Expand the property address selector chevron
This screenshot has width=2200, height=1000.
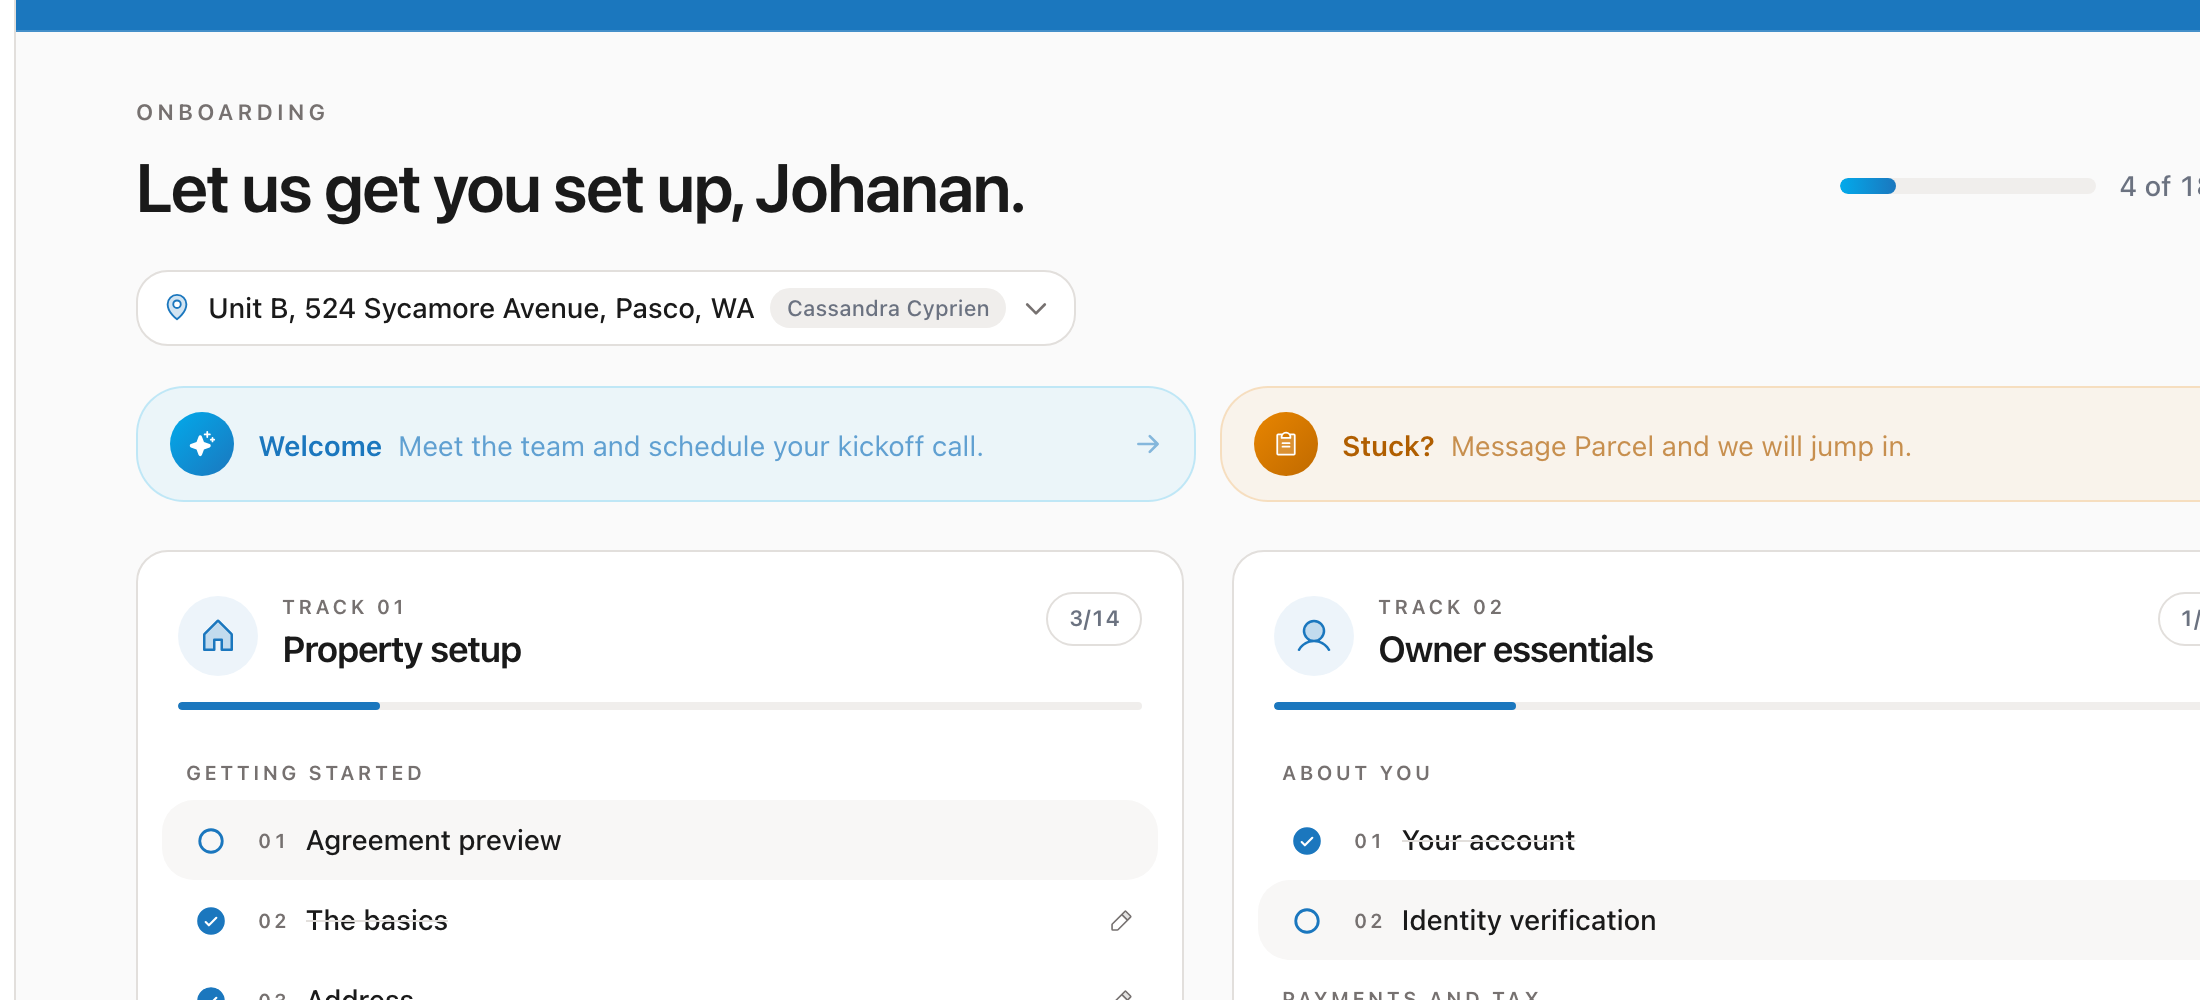click(x=1036, y=308)
